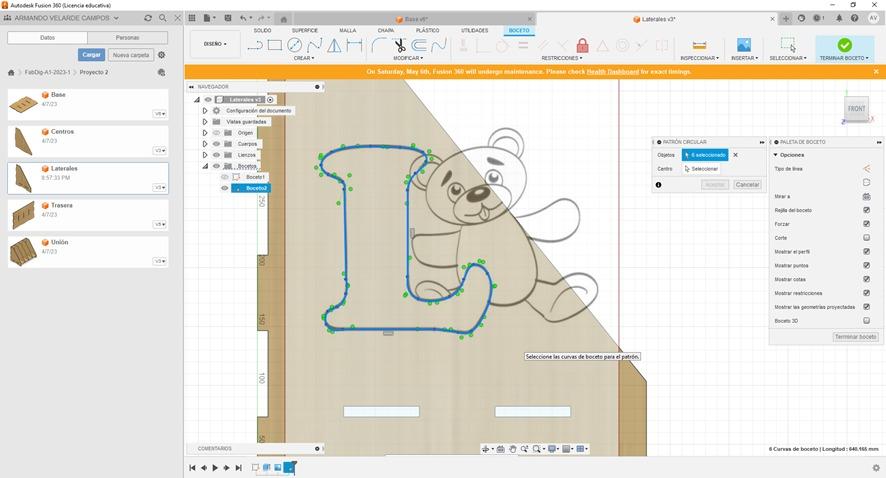
Task: Expand the Origen folder
Action: [x=205, y=133]
